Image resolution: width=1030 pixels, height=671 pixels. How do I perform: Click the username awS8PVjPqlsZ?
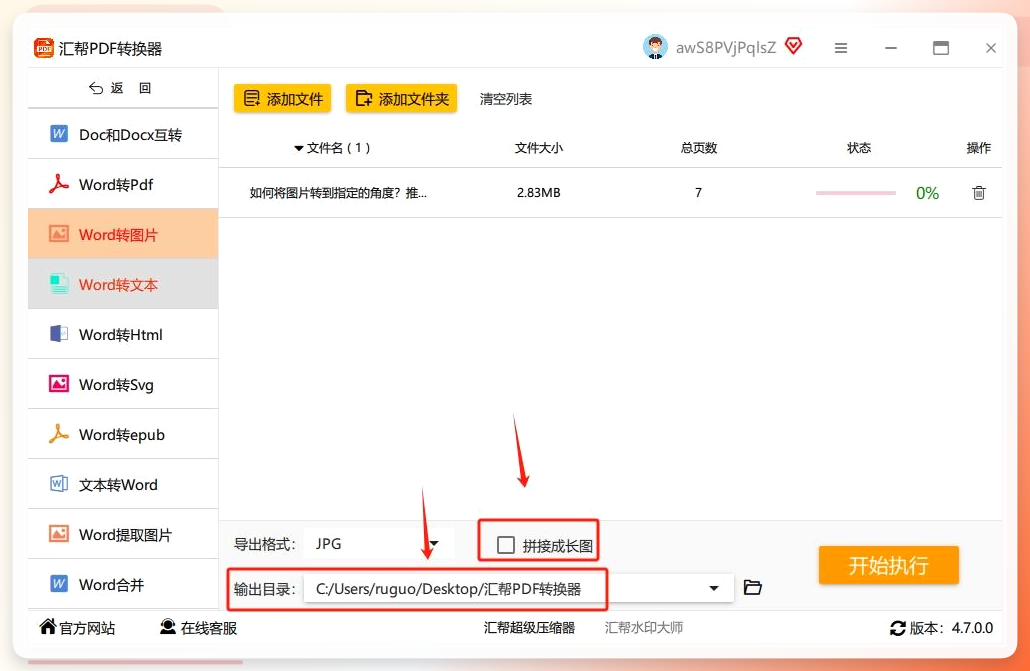(x=726, y=47)
